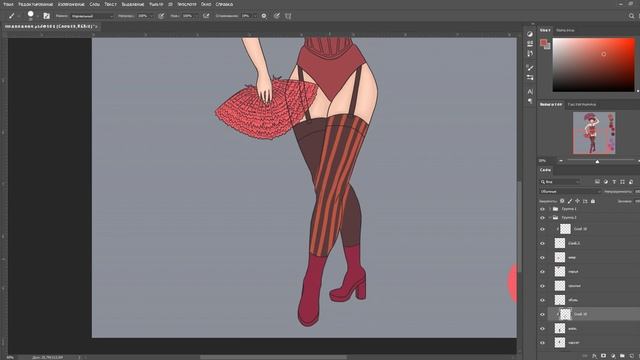The width and height of the screenshot is (640, 360).
Task: Hide the highlighted selected layer
Action: 542,314
